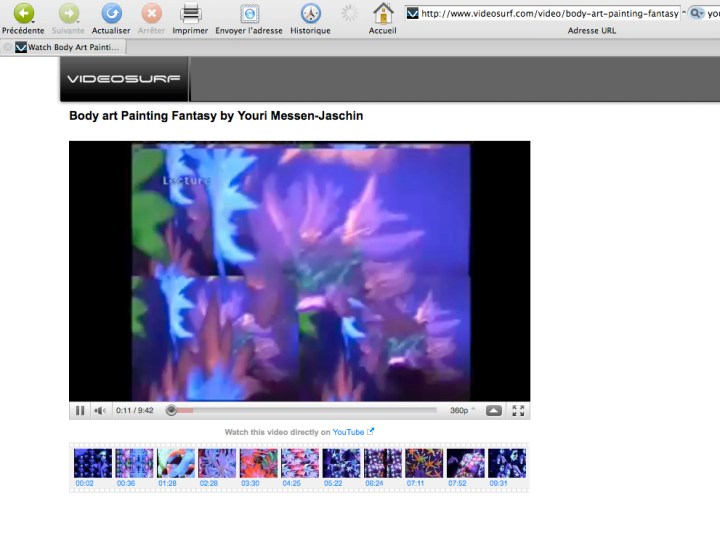Image resolution: width=720 pixels, height=538 pixels.
Task: Go to Accueil home icon
Action: [x=382, y=14]
